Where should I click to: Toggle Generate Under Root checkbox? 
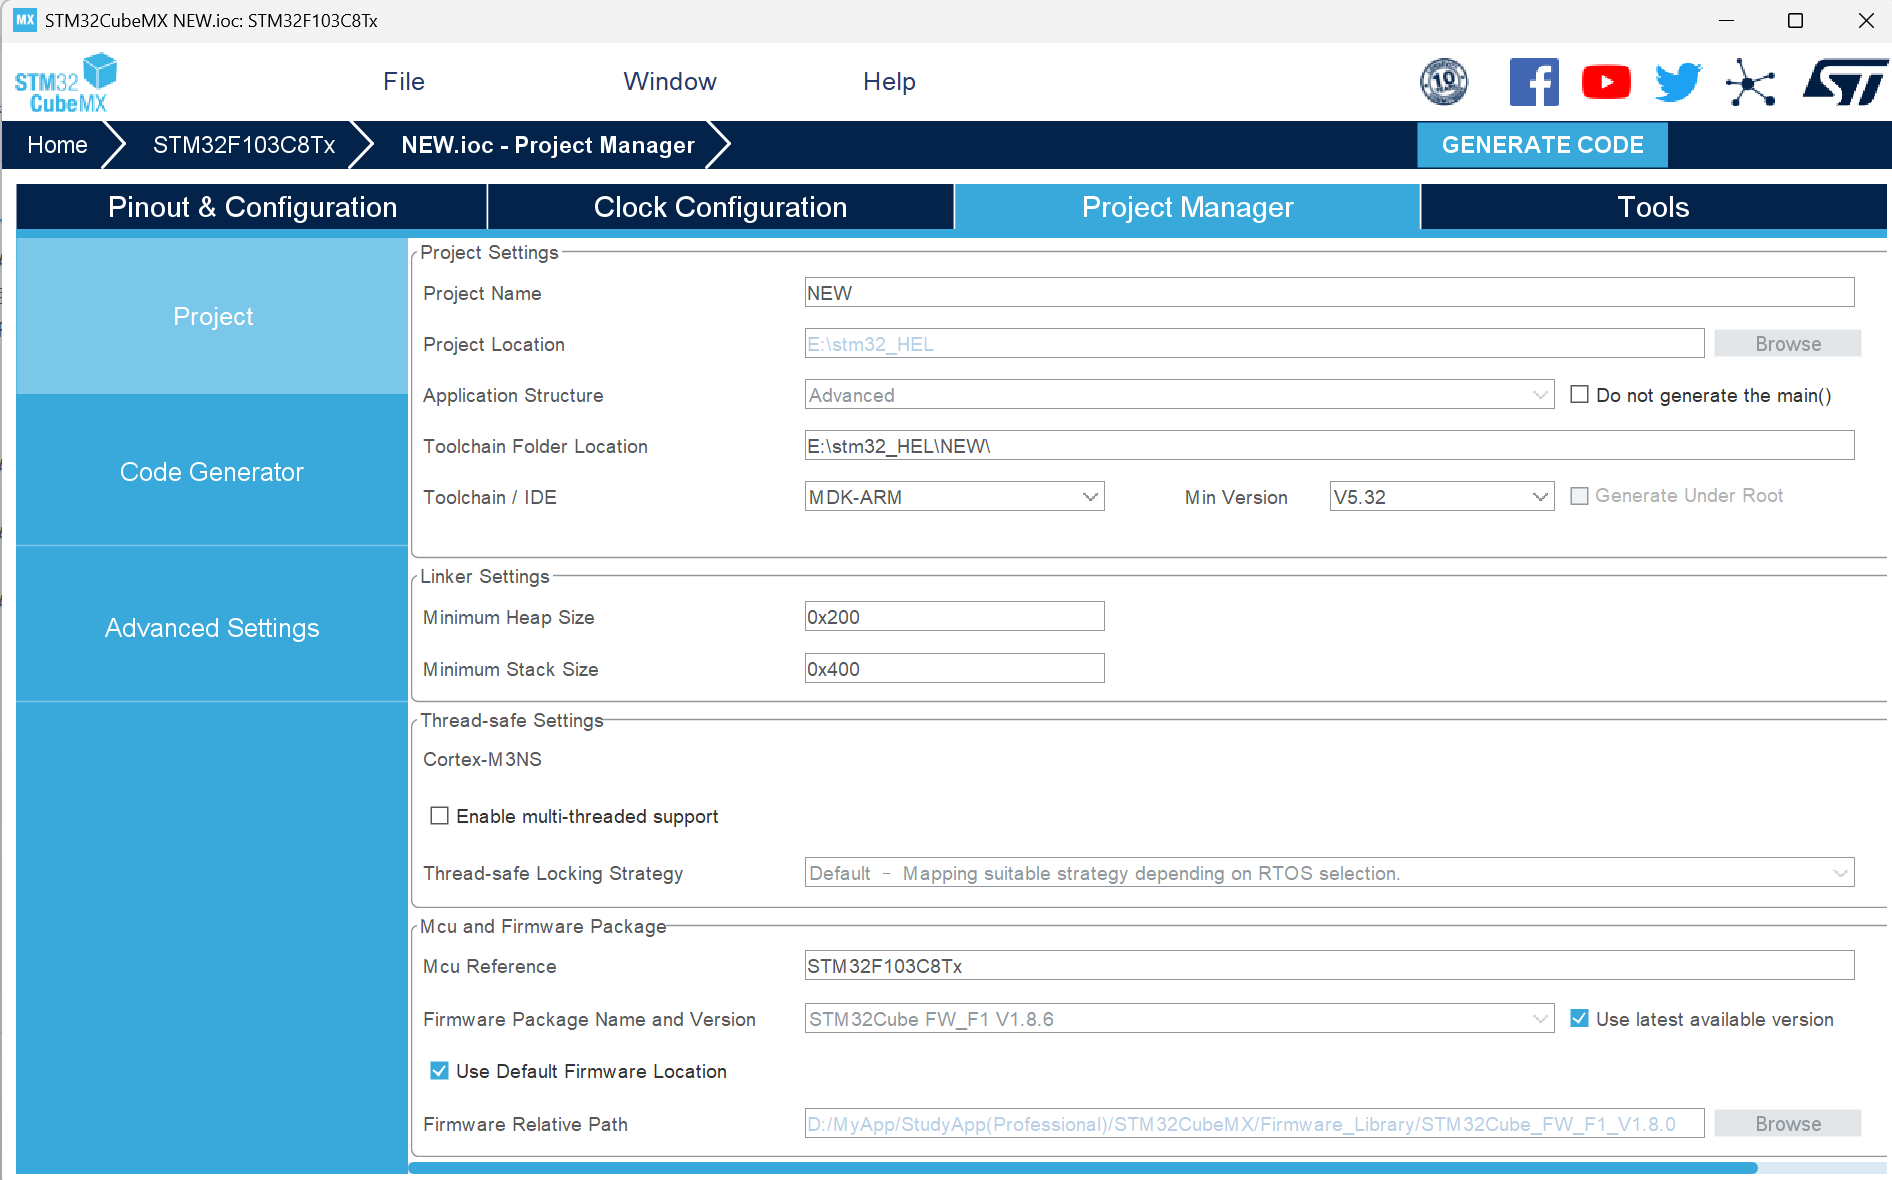(1580, 496)
